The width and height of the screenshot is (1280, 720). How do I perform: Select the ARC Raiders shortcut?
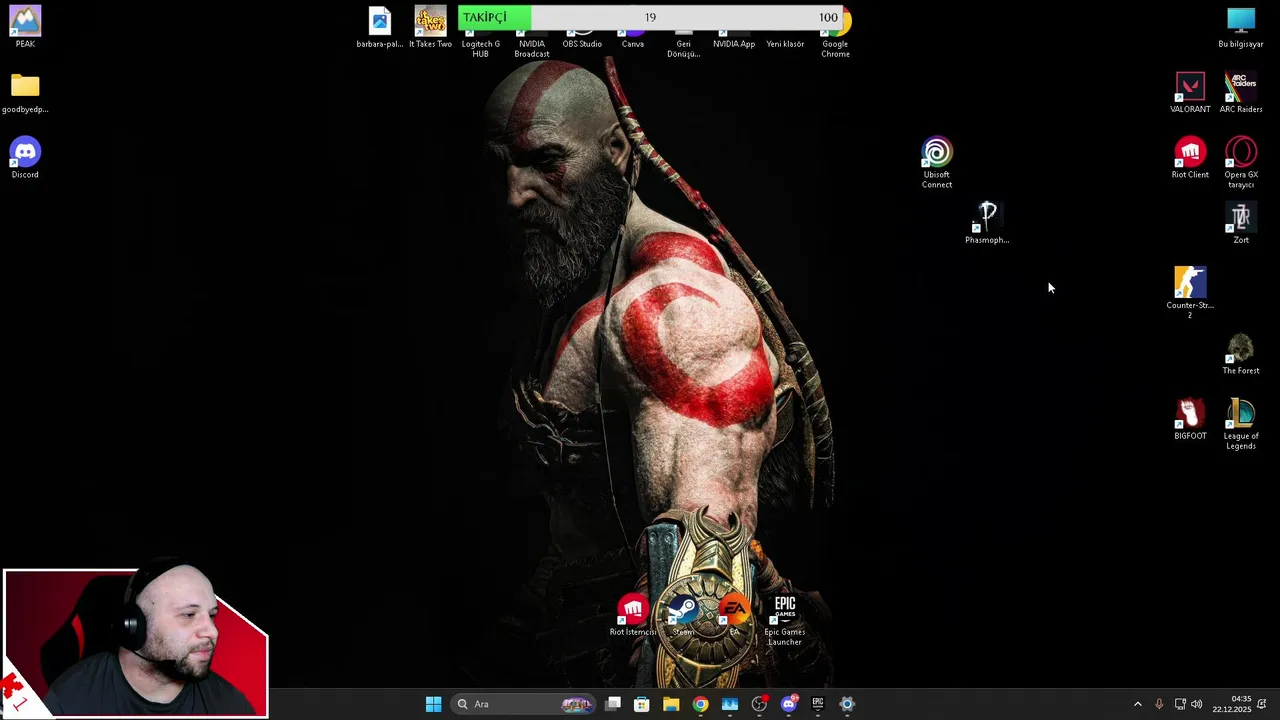1241,93
